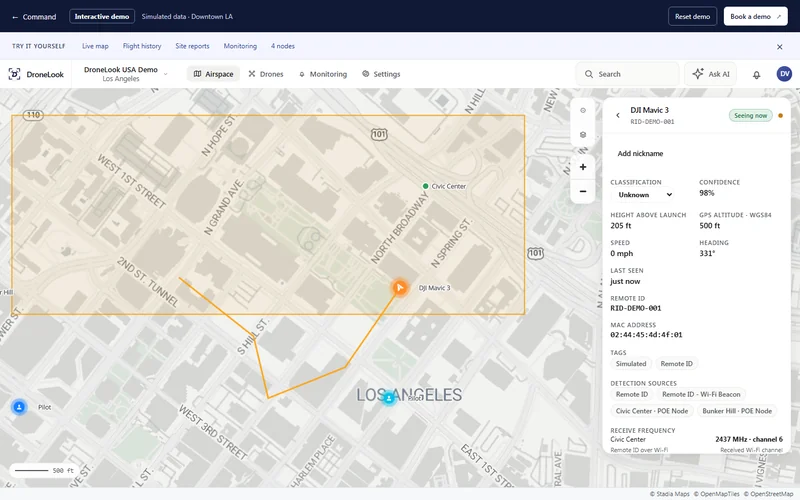Click the Remote ID tag under Tags
This screenshot has width=800, height=500.
point(677,364)
